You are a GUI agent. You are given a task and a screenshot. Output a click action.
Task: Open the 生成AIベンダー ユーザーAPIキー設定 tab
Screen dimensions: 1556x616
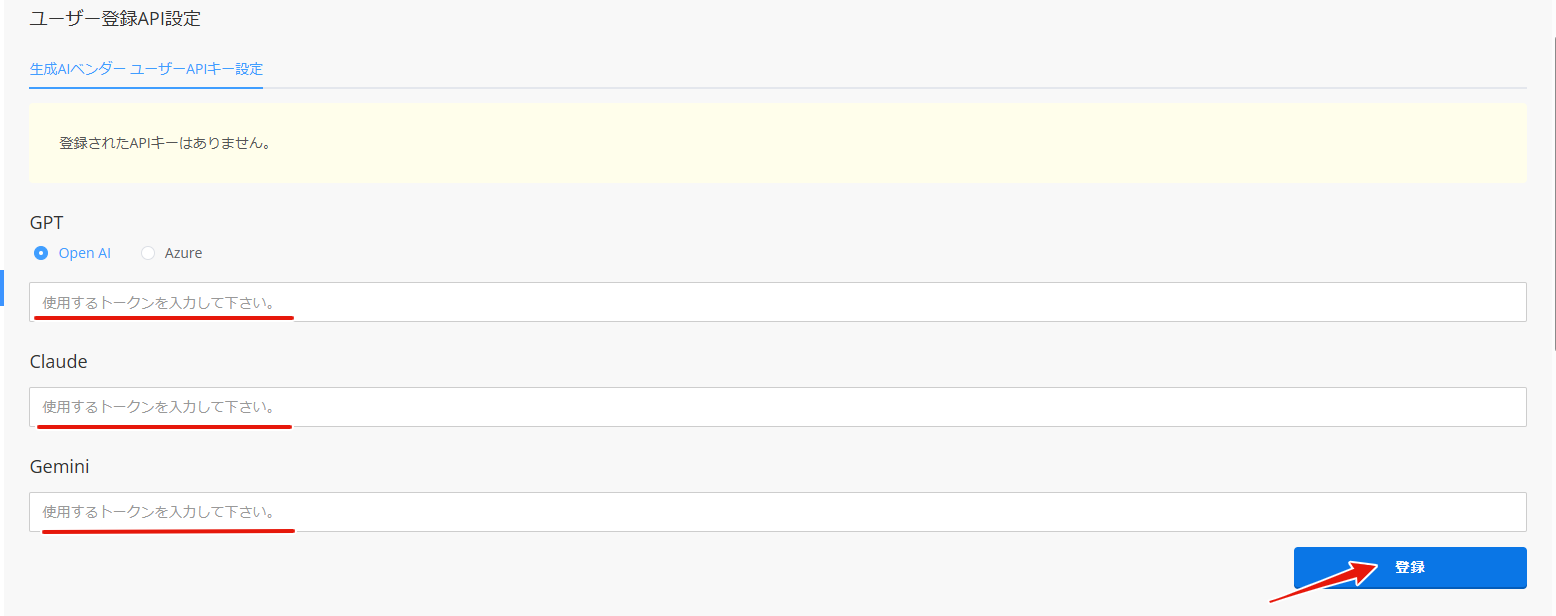click(146, 69)
